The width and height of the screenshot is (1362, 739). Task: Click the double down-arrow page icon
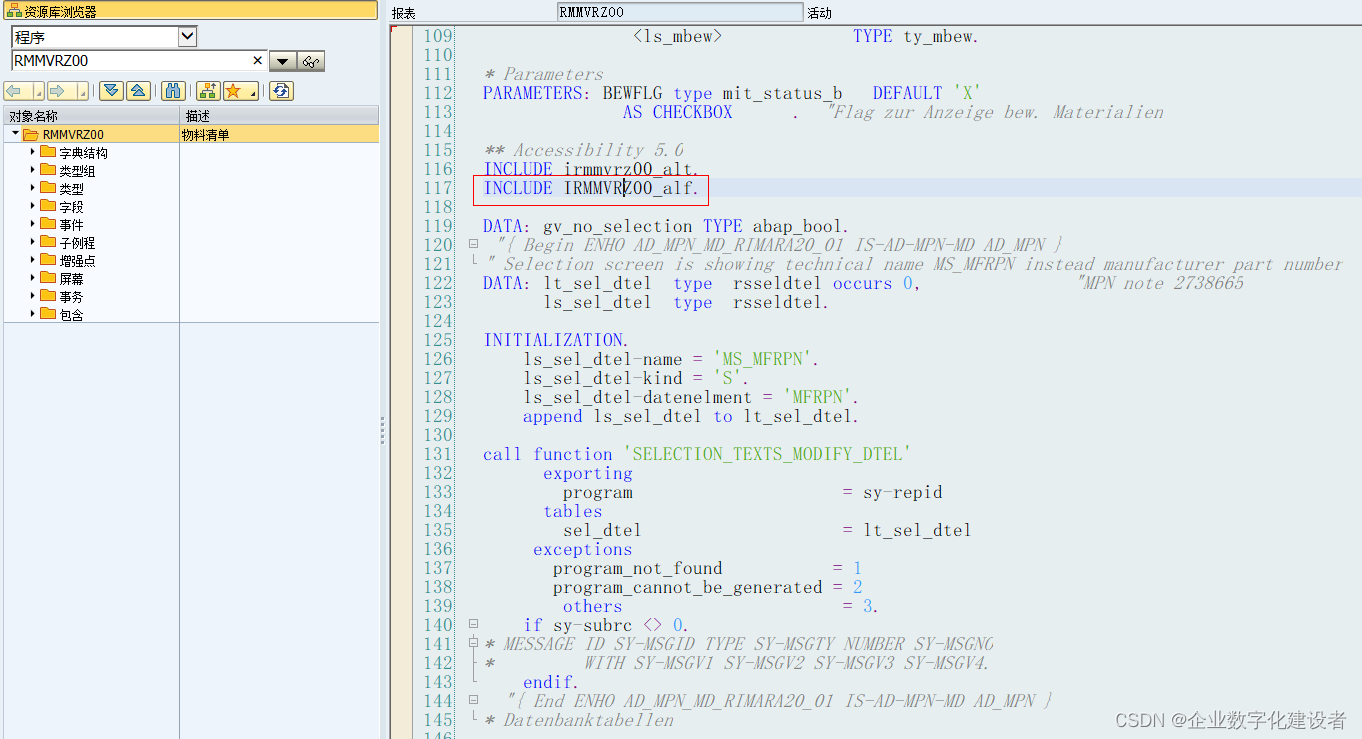[112, 90]
